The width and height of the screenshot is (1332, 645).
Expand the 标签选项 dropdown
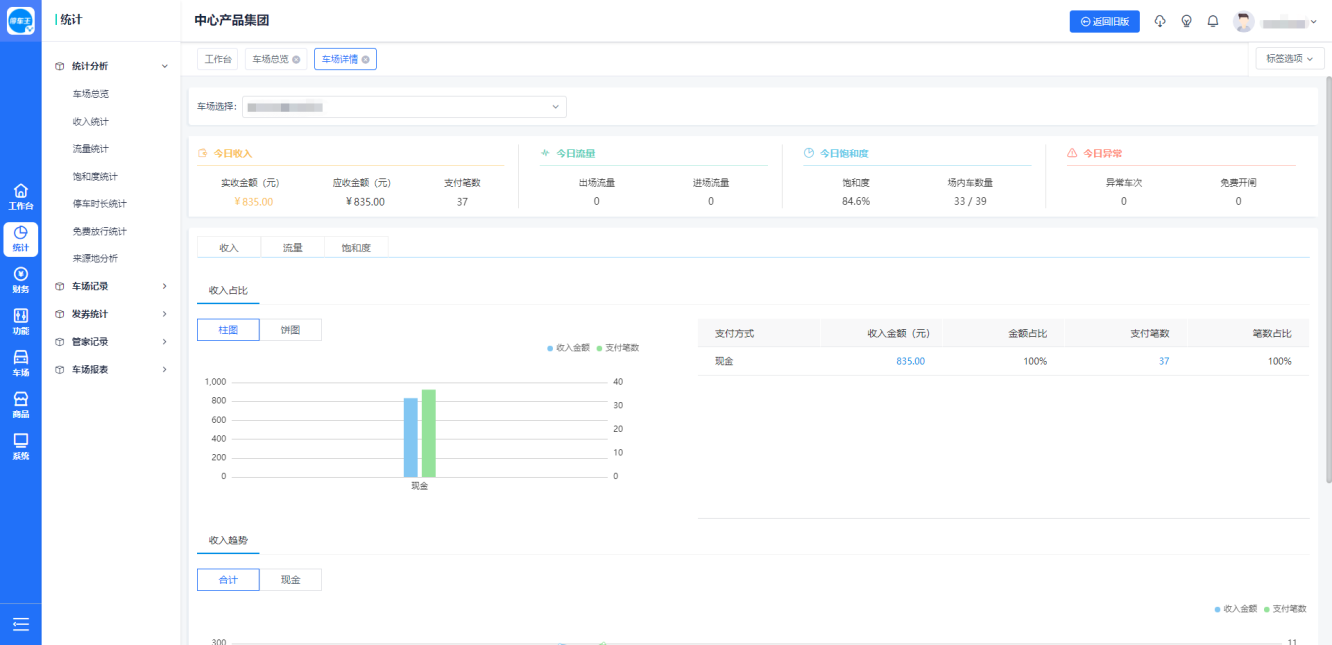[x=1289, y=59]
